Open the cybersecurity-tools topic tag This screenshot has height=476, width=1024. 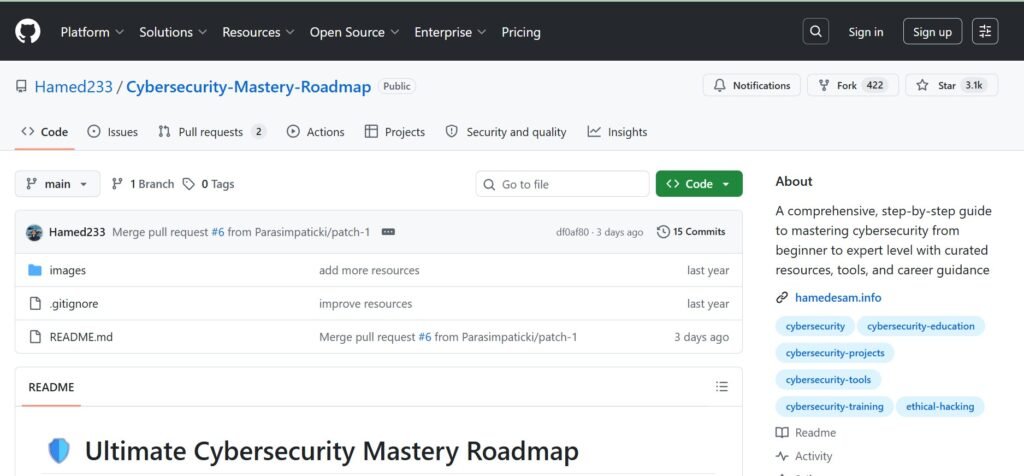[x=828, y=380]
